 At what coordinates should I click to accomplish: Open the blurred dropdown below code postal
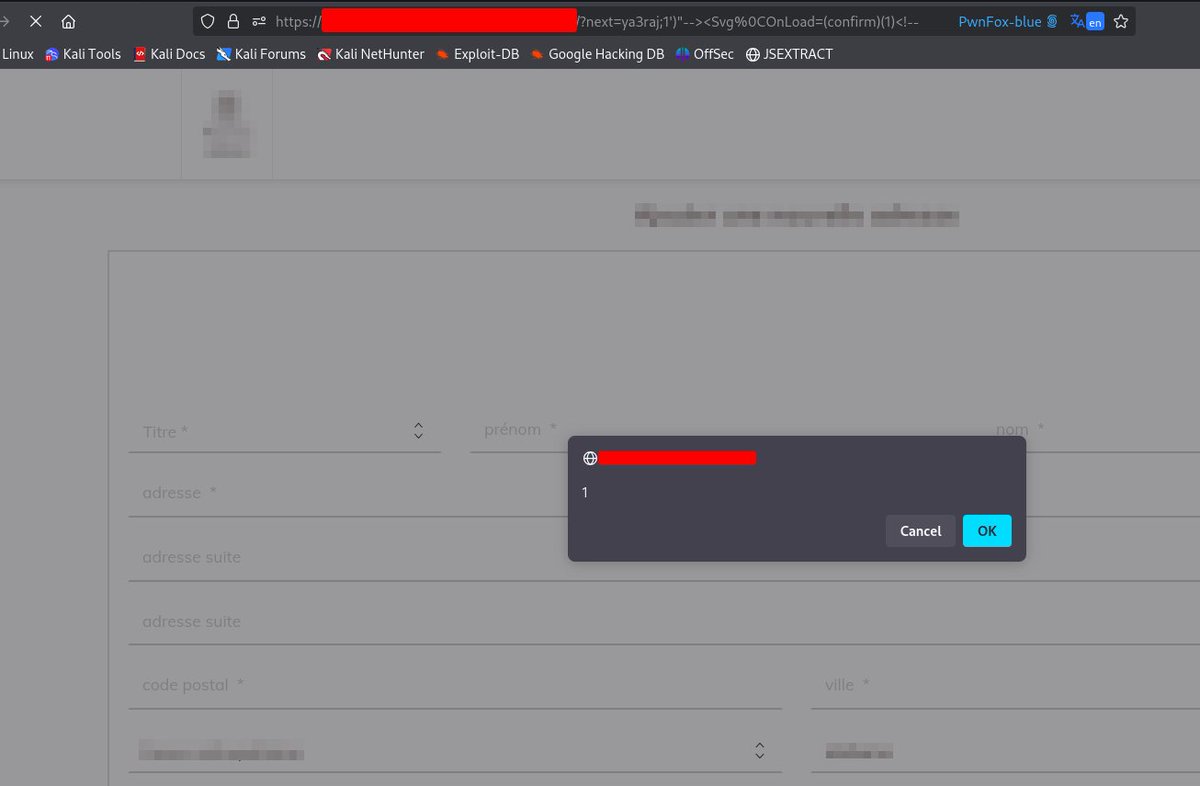point(455,750)
